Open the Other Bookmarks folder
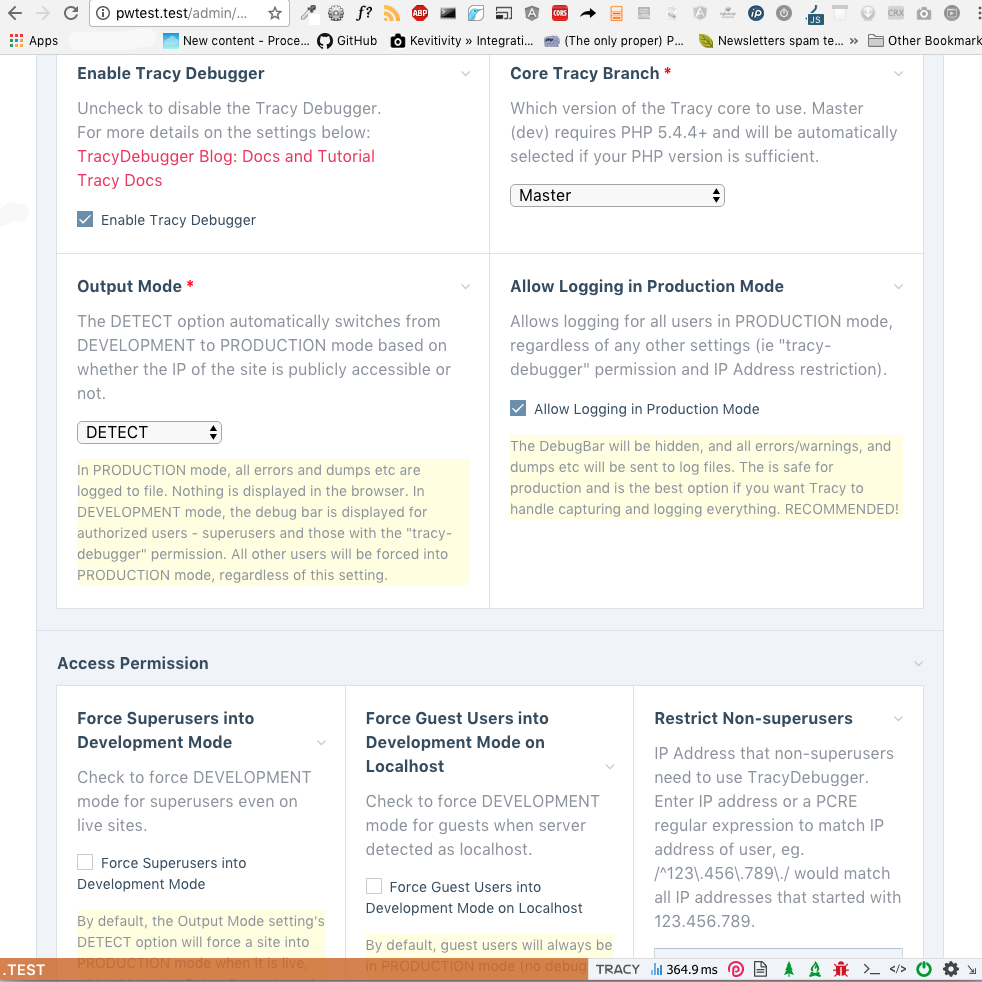Viewport: 982px width, 982px height. [x=924, y=41]
